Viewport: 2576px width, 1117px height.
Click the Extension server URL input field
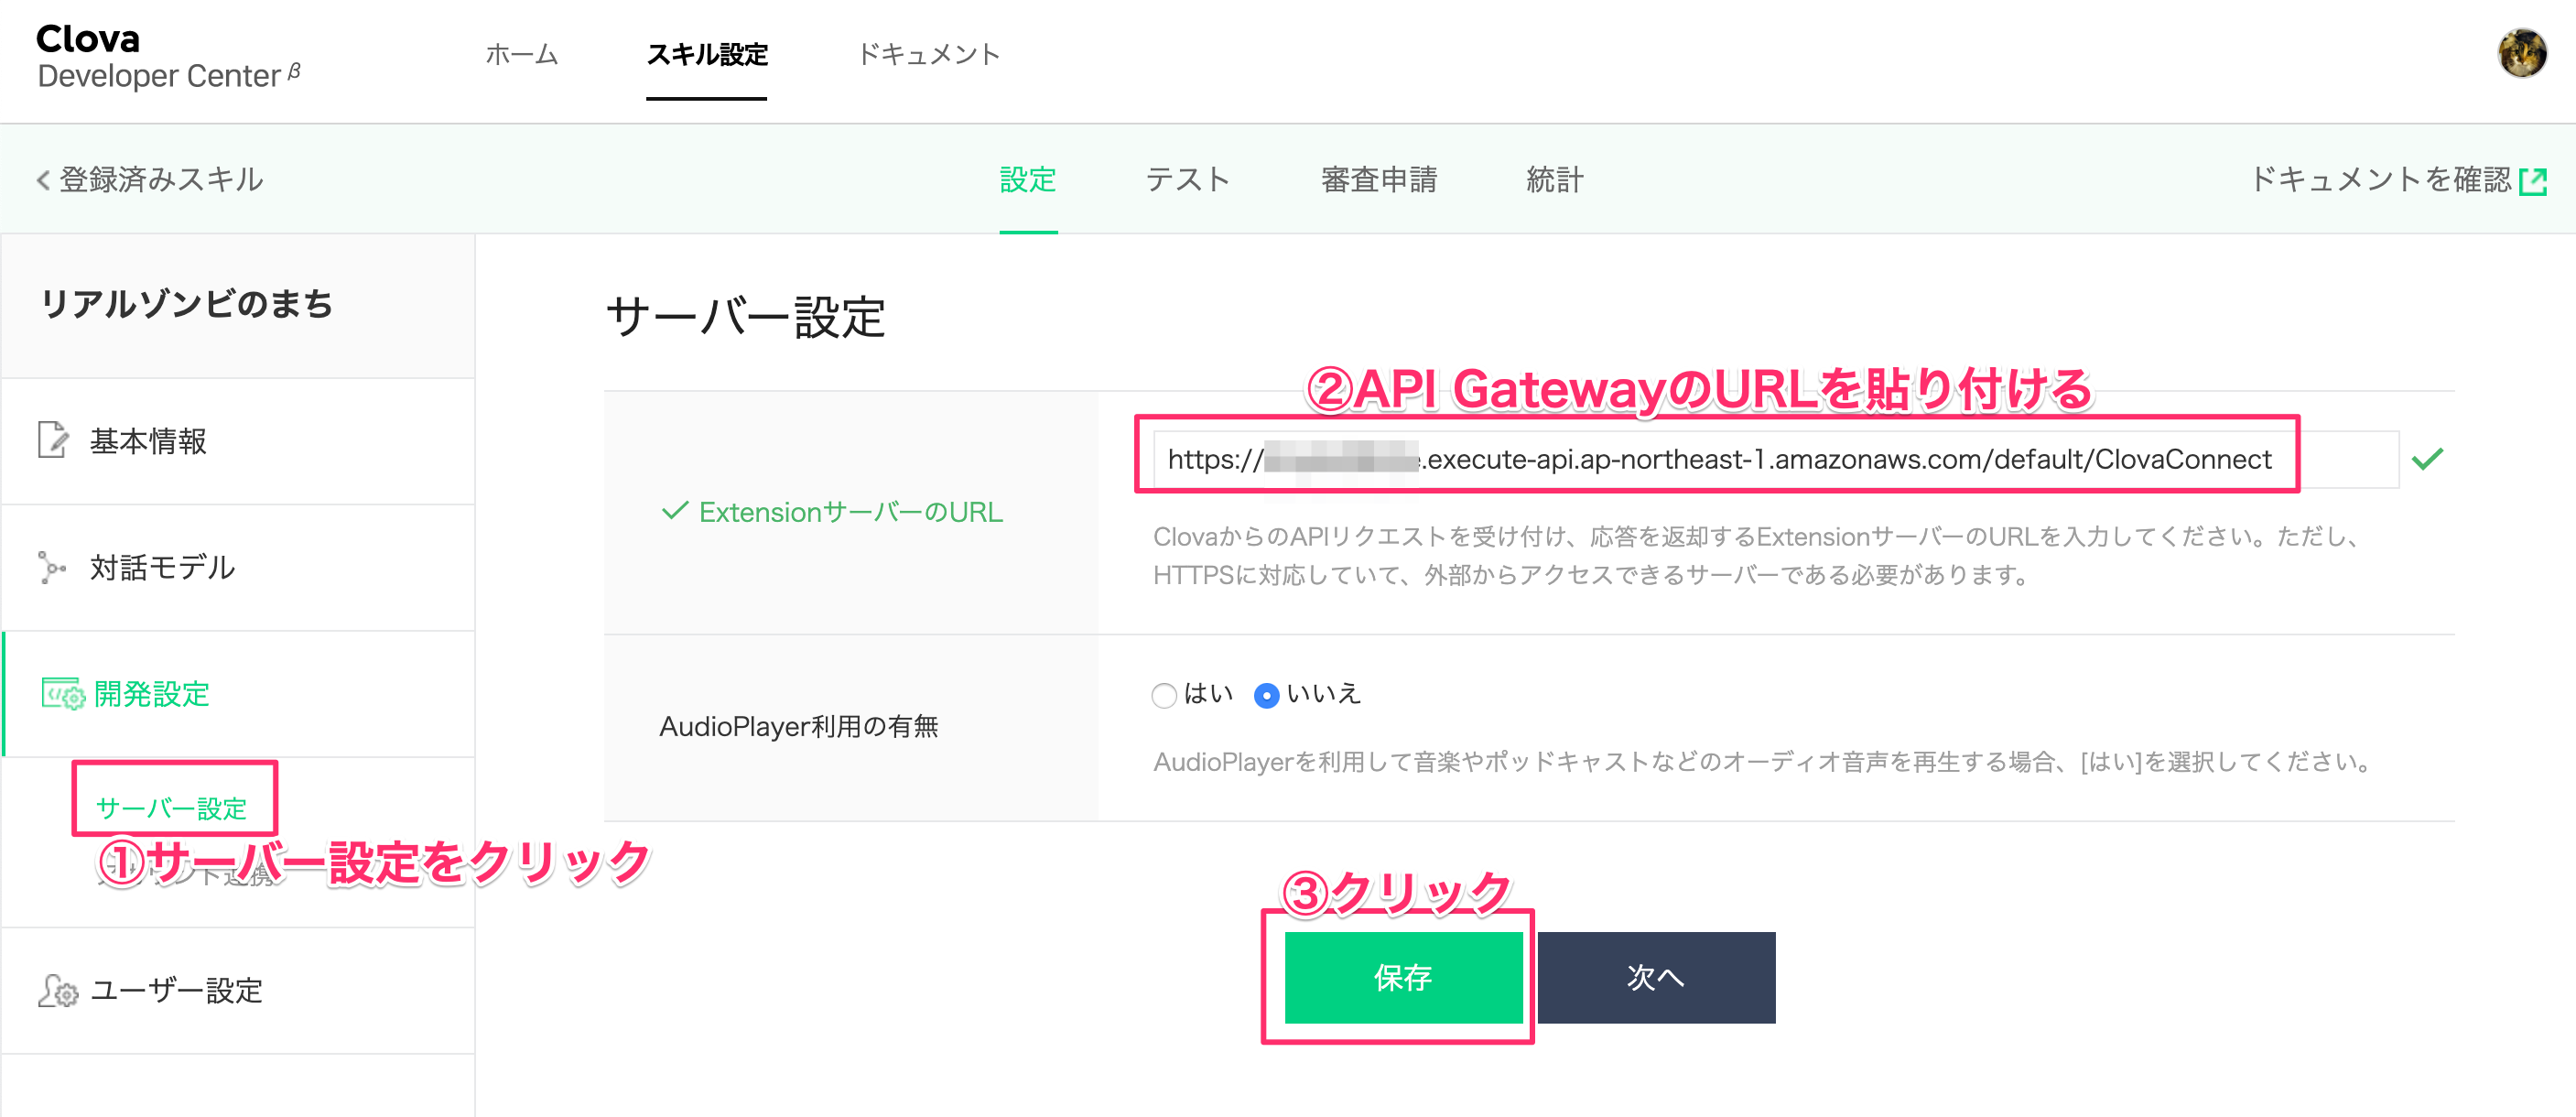coord(1775,459)
